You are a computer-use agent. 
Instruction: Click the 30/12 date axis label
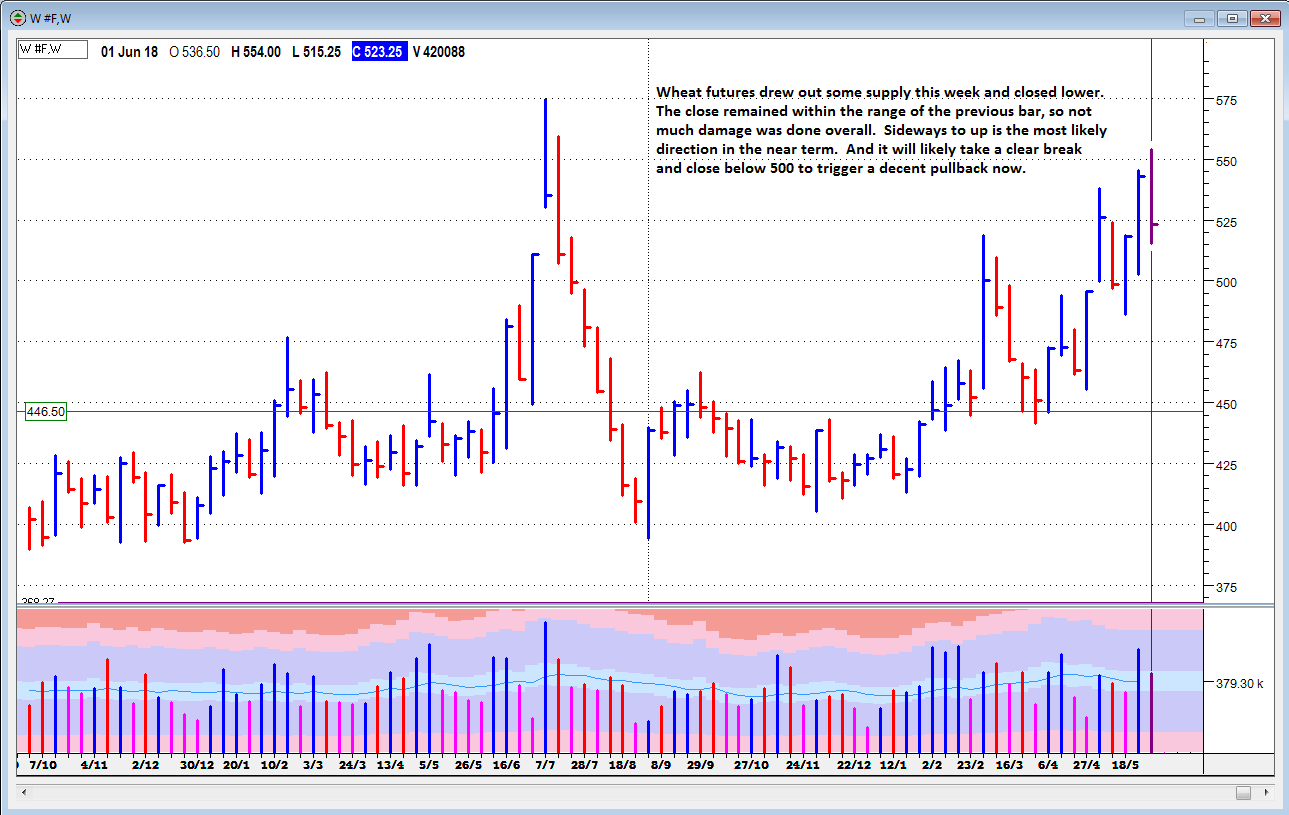(197, 765)
